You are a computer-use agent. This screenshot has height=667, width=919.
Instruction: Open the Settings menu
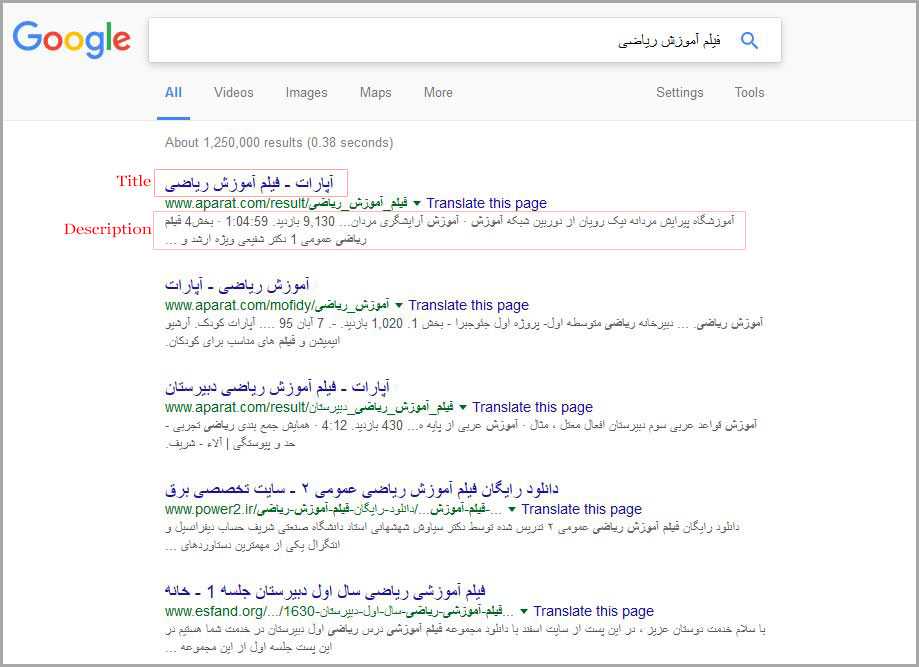[679, 93]
